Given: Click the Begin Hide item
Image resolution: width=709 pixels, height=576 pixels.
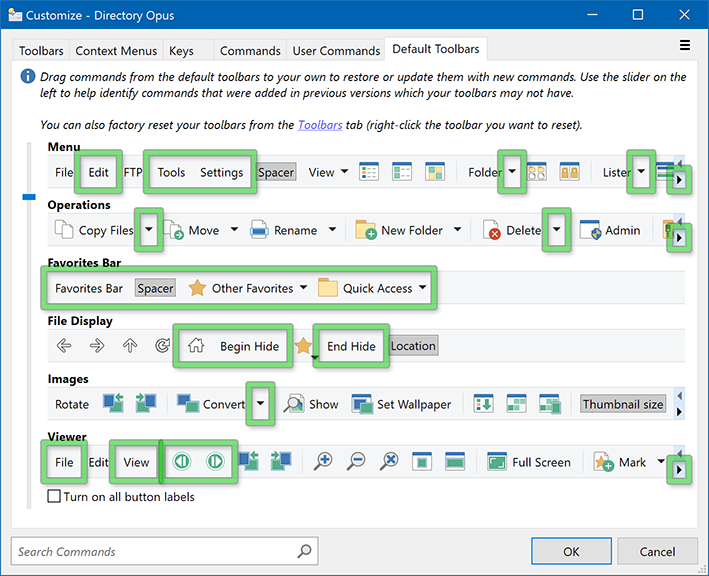Looking at the screenshot, I should [x=250, y=346].
